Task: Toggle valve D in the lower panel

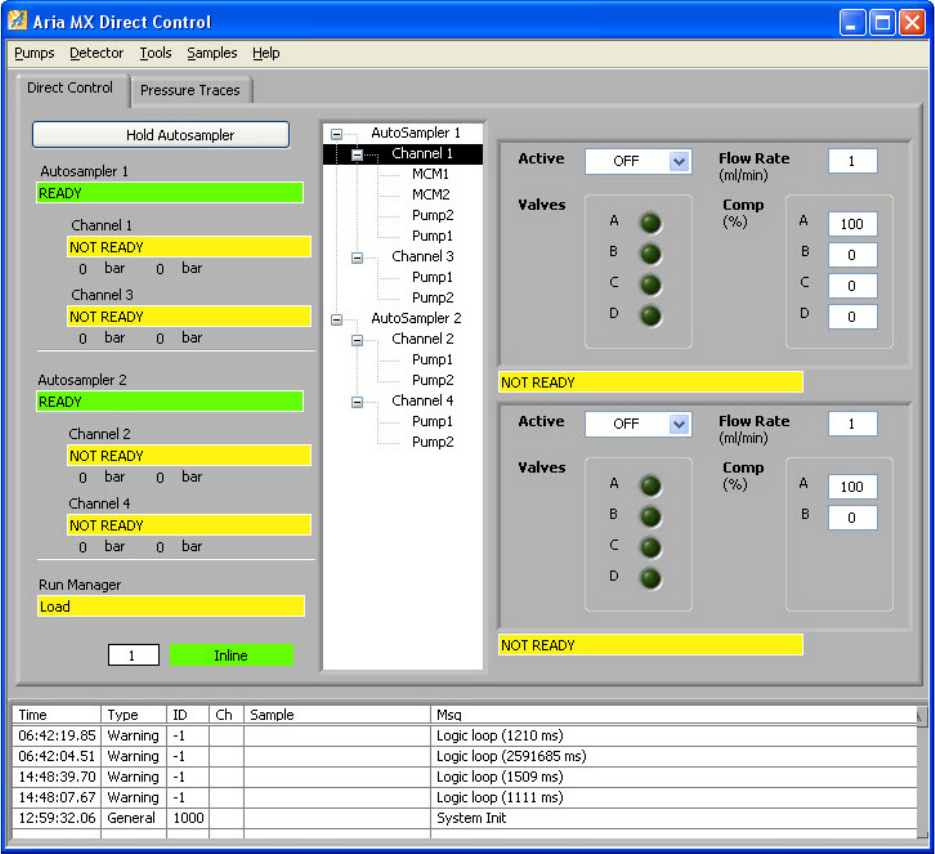Action: pyautogui.click(x=650, y=578)
